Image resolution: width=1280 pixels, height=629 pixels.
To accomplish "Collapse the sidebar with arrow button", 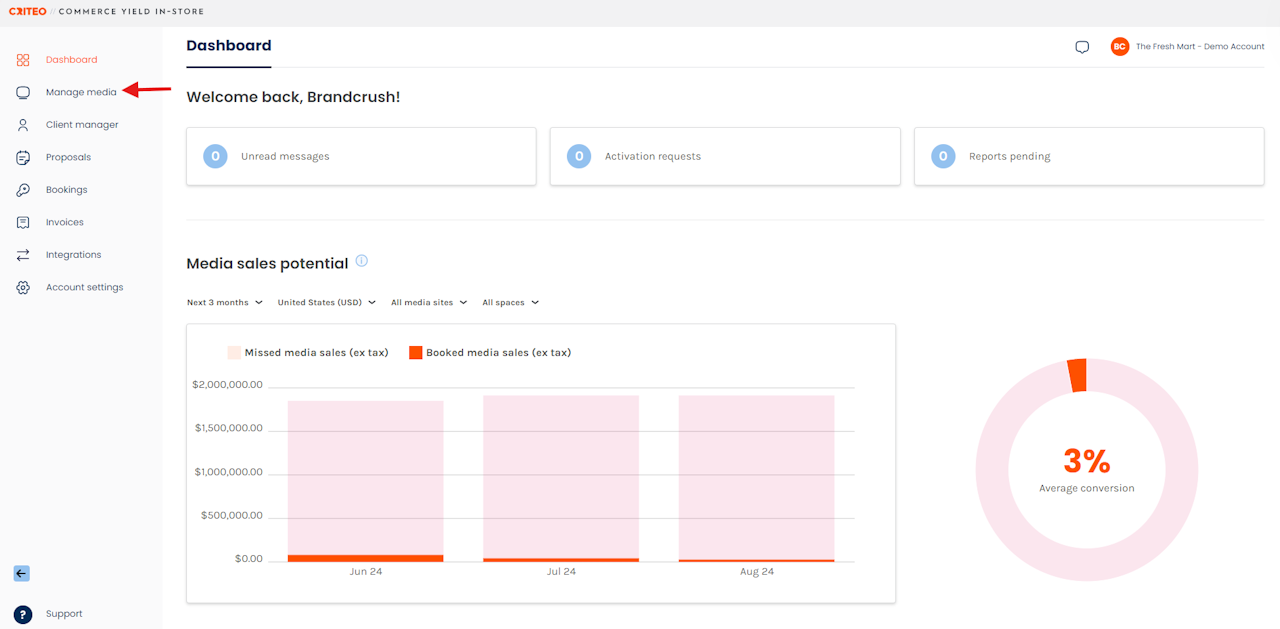I will [x=22, y=574].
